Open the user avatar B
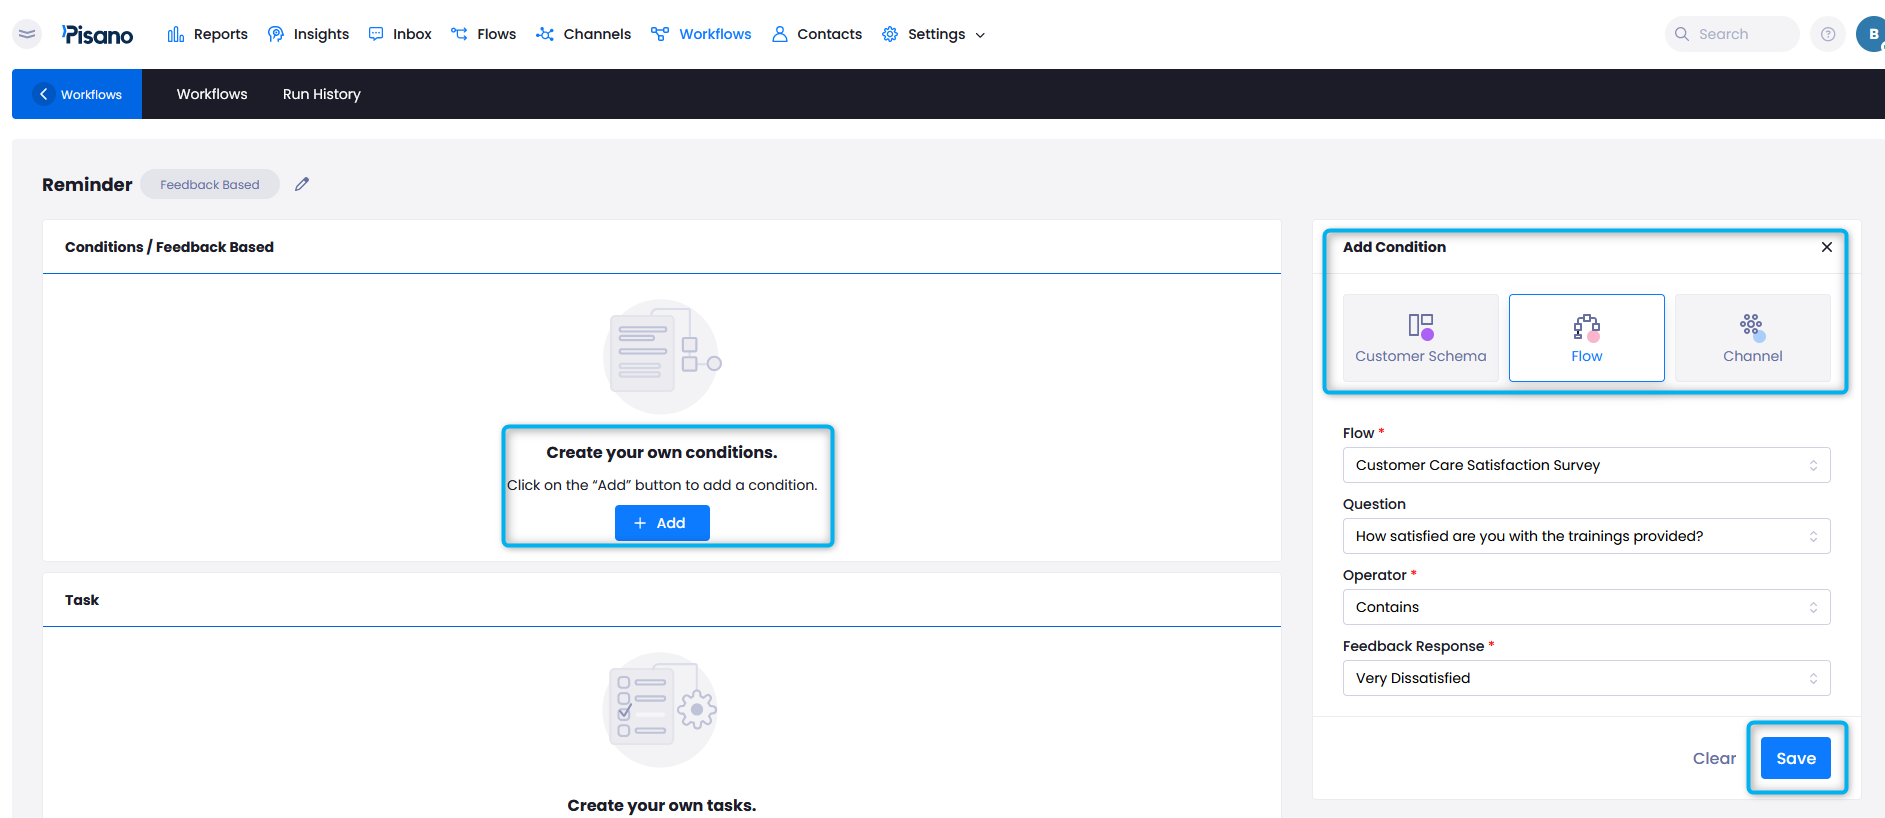 (x=1871, y=34)
